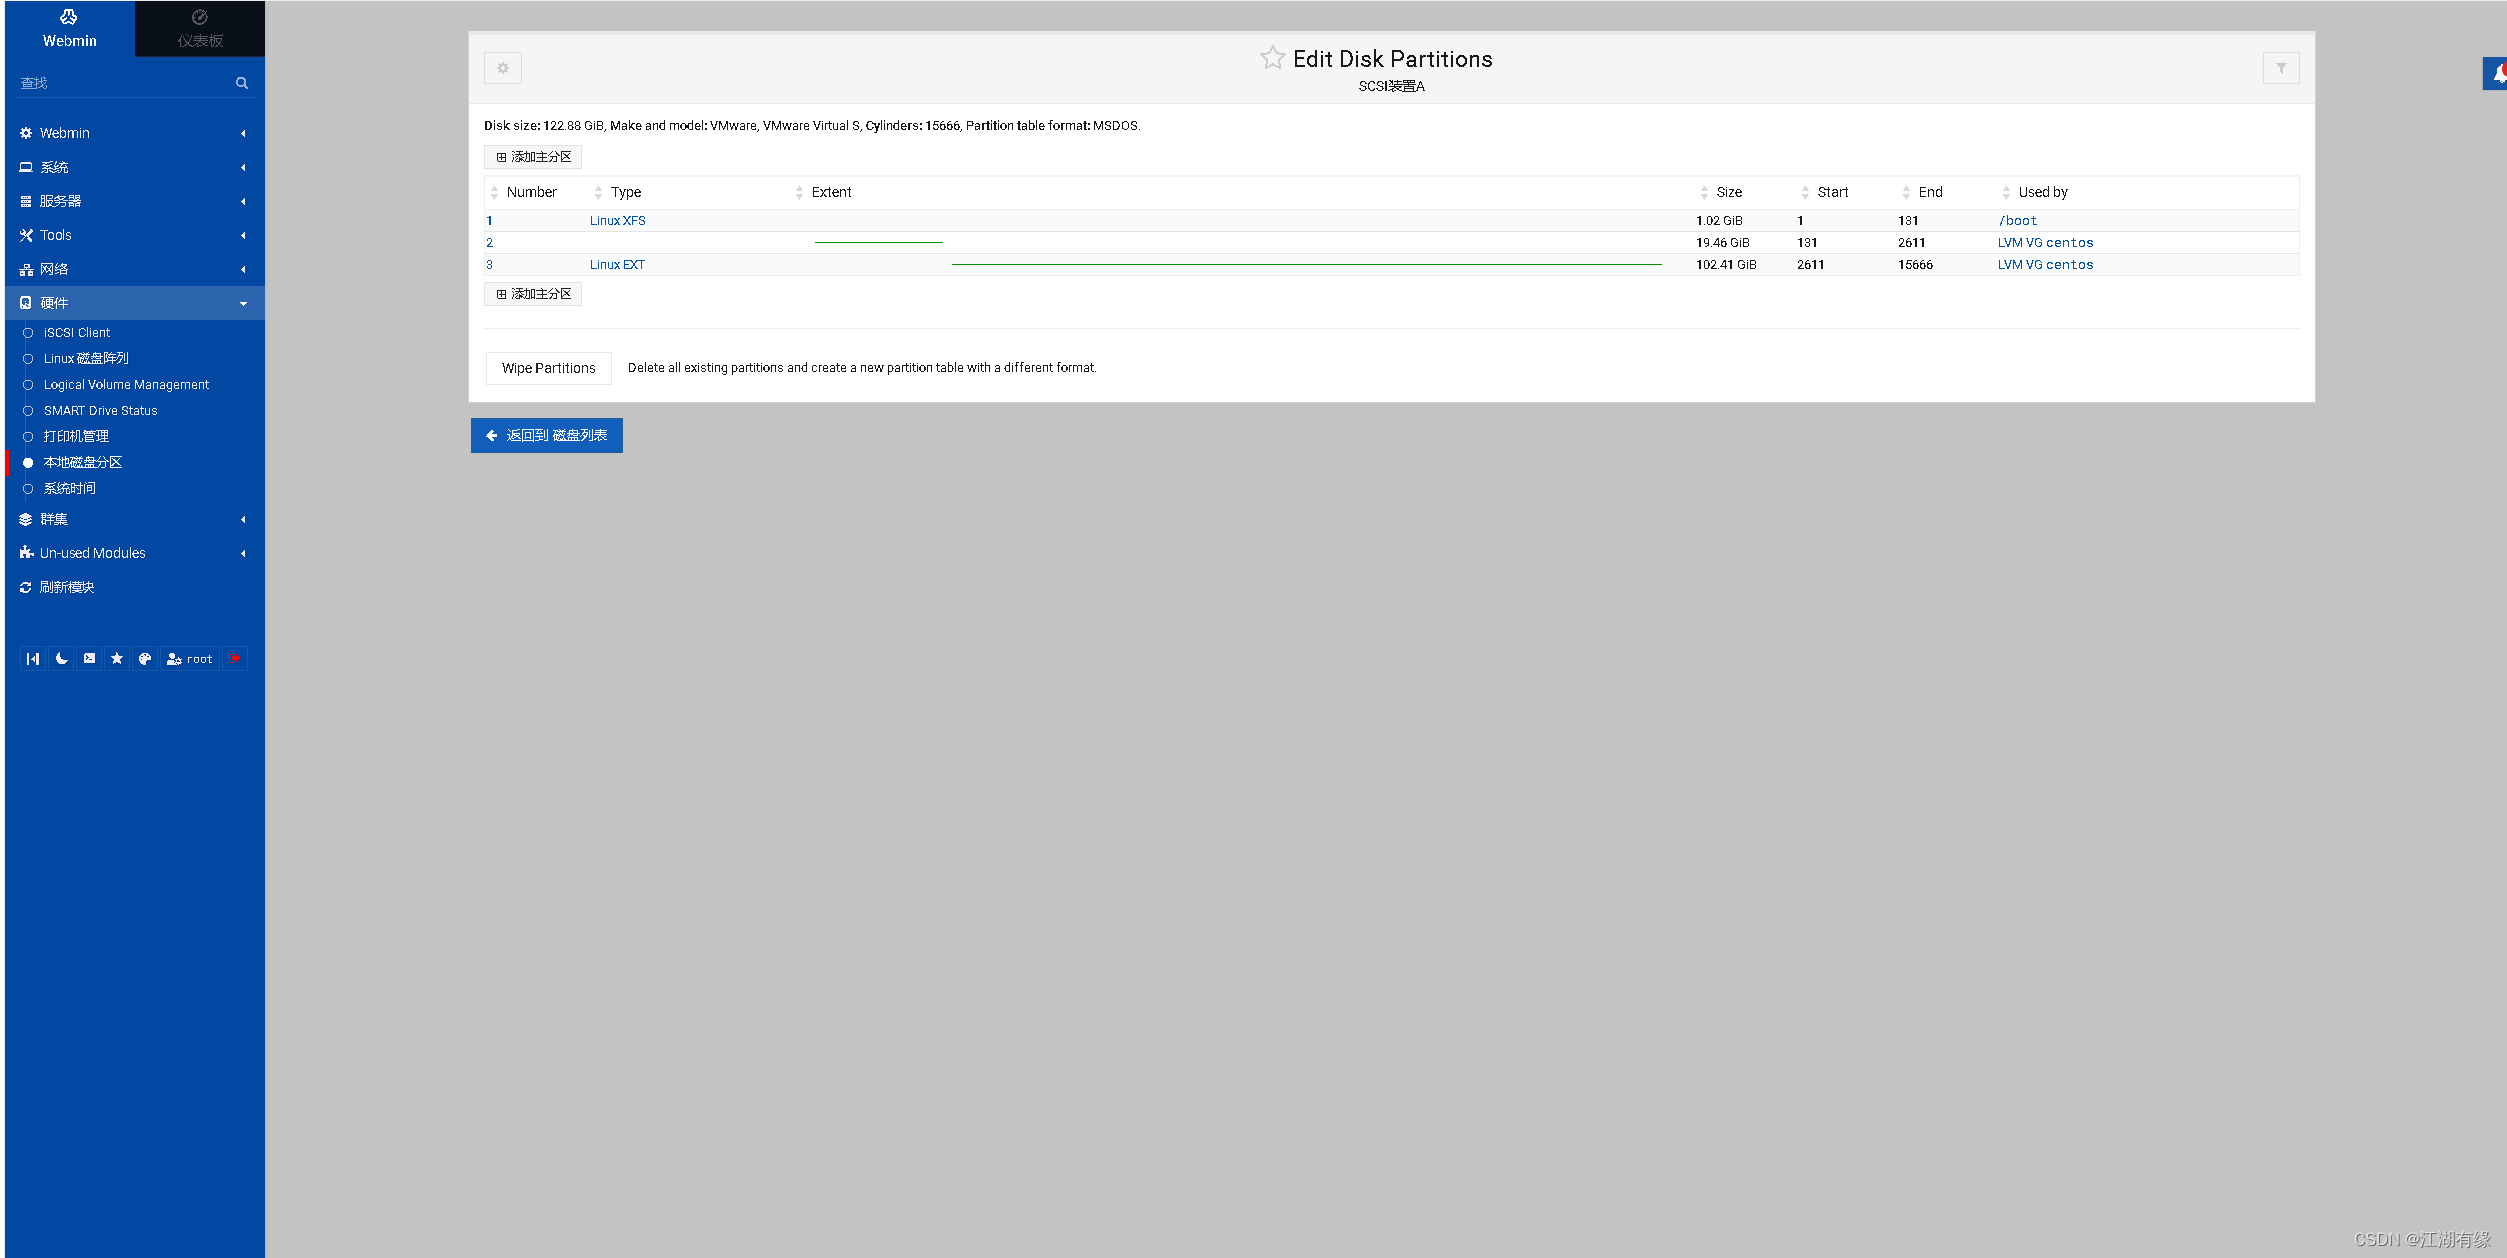Click partition number 2 link

[x=488, y=242]
